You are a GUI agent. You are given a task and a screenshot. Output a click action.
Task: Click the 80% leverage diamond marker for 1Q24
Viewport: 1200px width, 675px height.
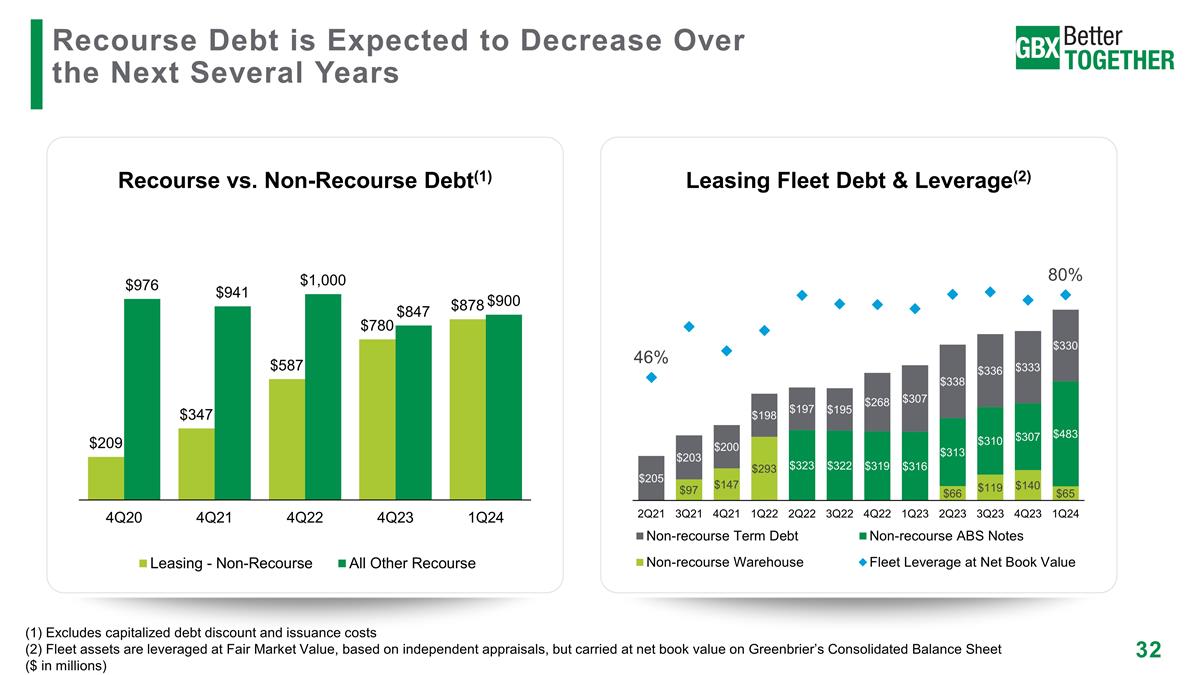[x=1065, y=294]
